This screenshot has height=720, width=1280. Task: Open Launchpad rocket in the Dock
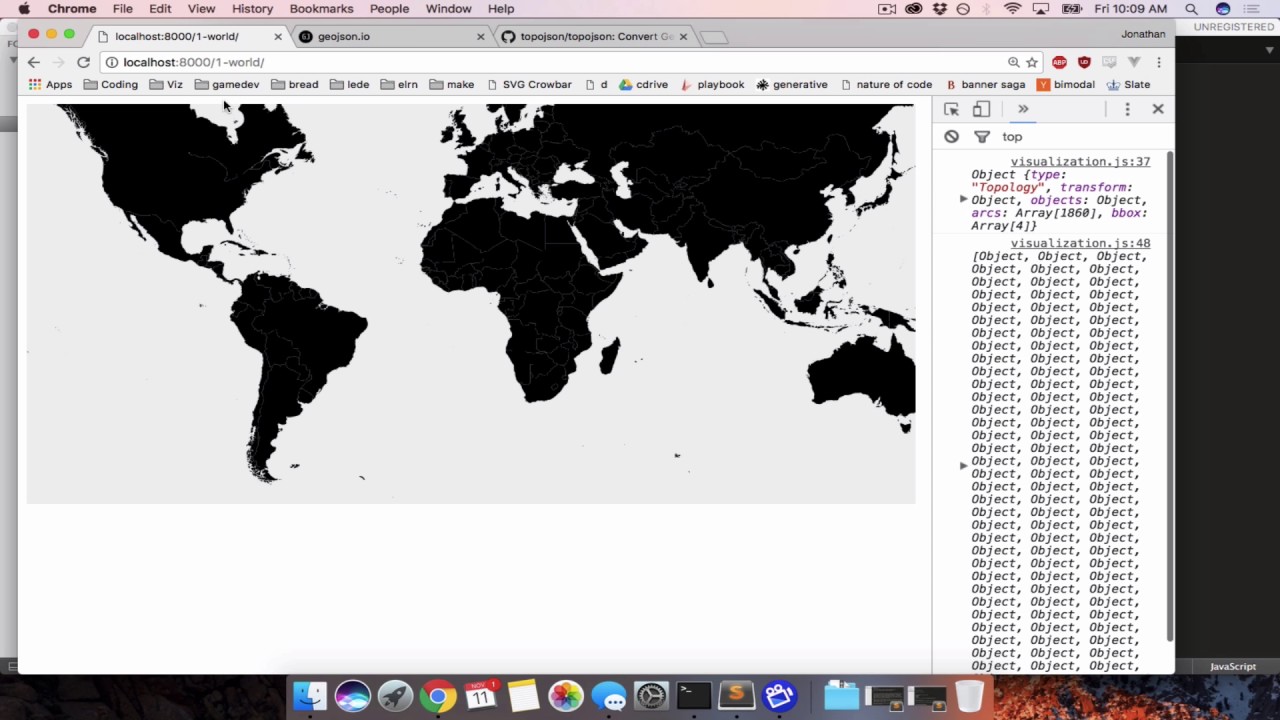(x=395, y=695)
